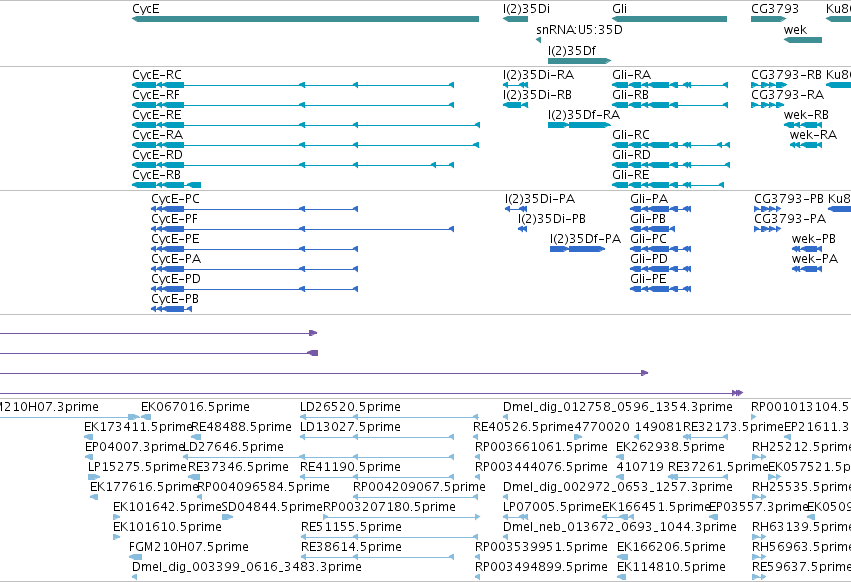This screenshot has height=582, width=851.
Task: Select the CG3793-PA protein label
Action: pos(790,219)
